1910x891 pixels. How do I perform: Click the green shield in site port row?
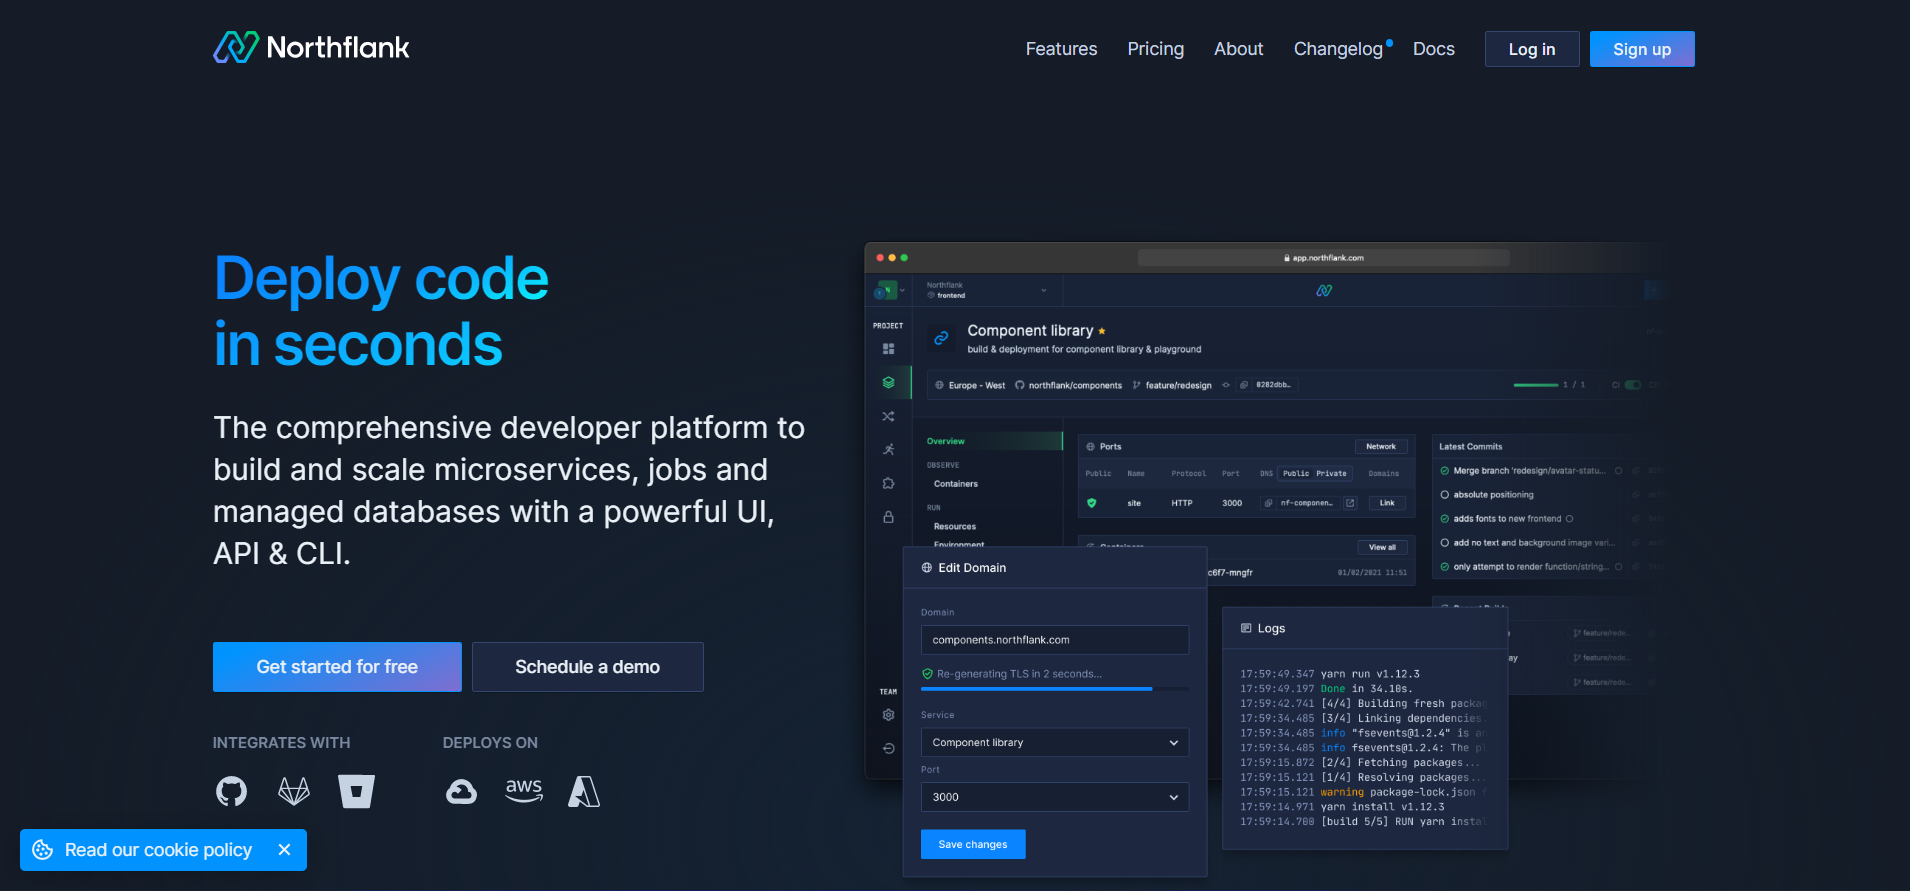pyautogui.click(x=1092, y=503)
